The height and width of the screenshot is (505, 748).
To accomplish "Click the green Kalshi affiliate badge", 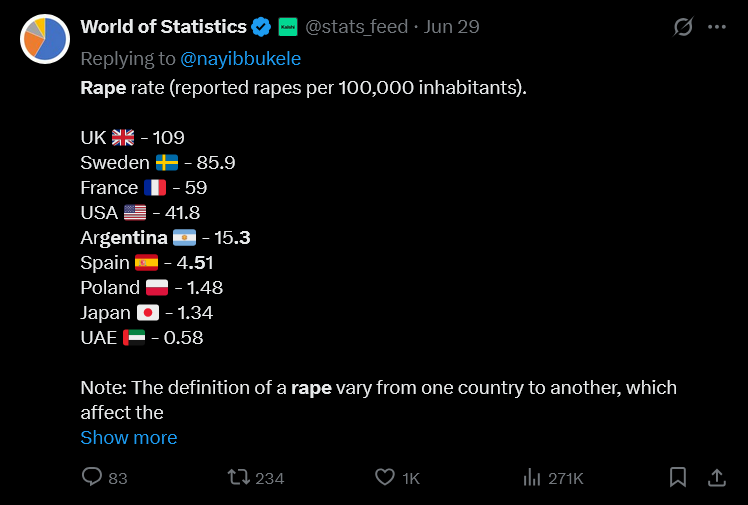I will point(288,27).
